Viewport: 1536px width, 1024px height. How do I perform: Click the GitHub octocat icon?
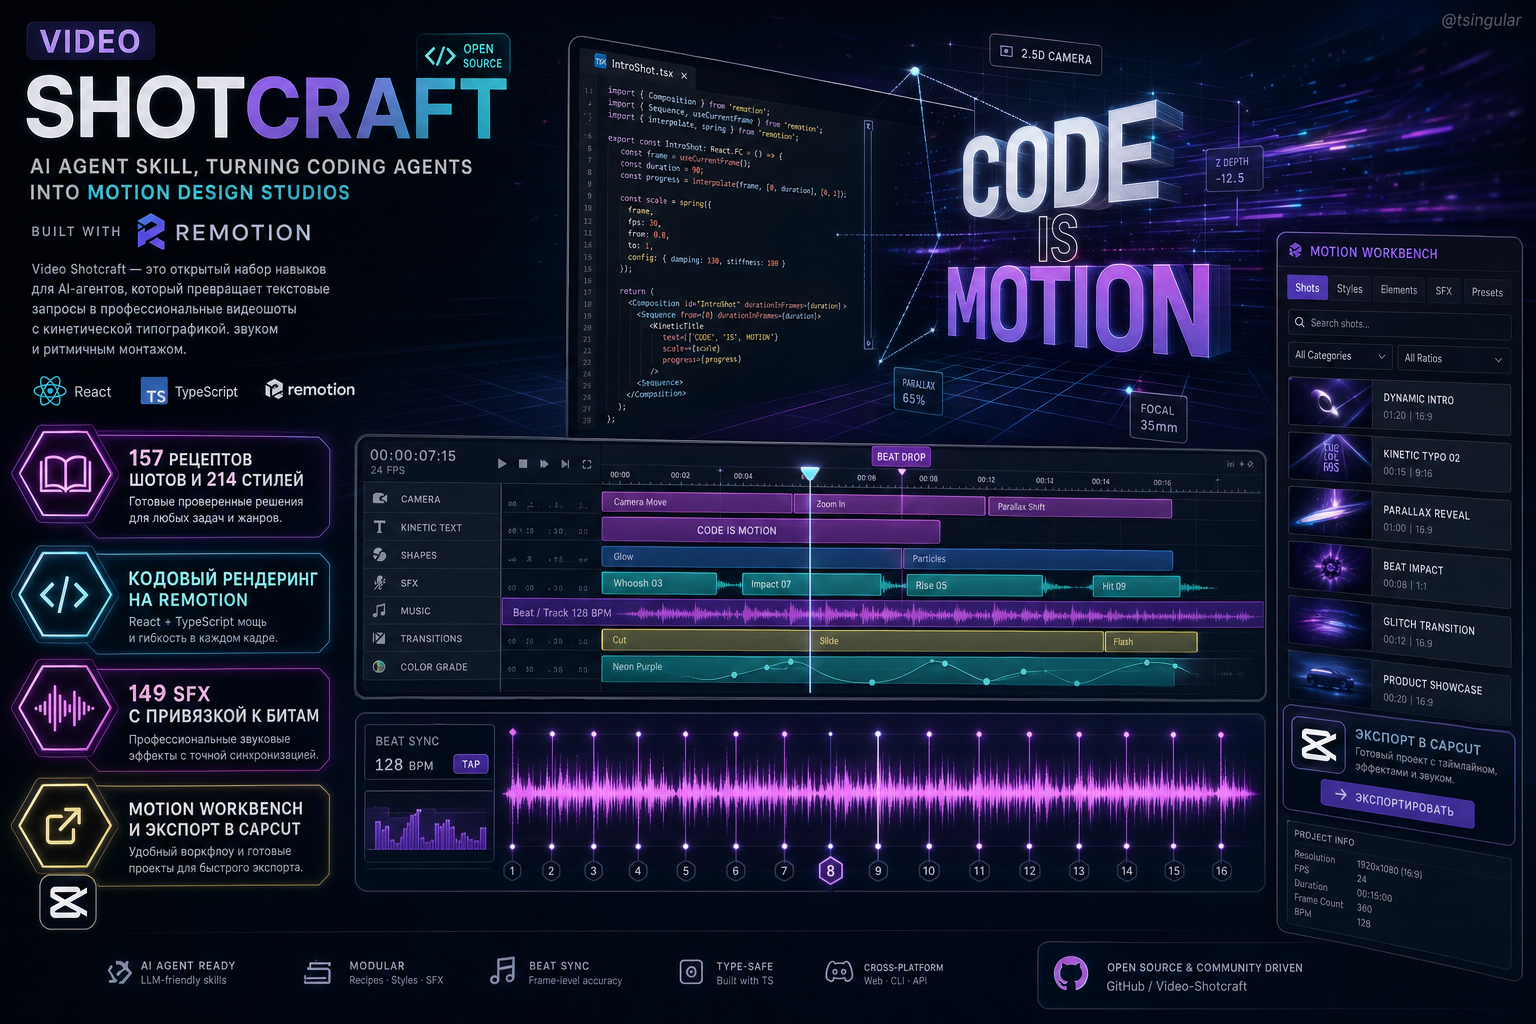click(x=1071, y=973)
